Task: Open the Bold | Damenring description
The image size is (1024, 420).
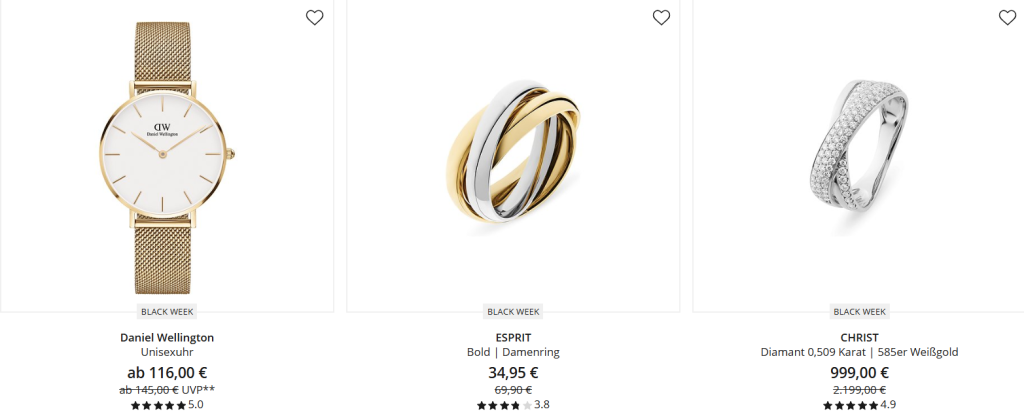Action: [x=513, y=353]
